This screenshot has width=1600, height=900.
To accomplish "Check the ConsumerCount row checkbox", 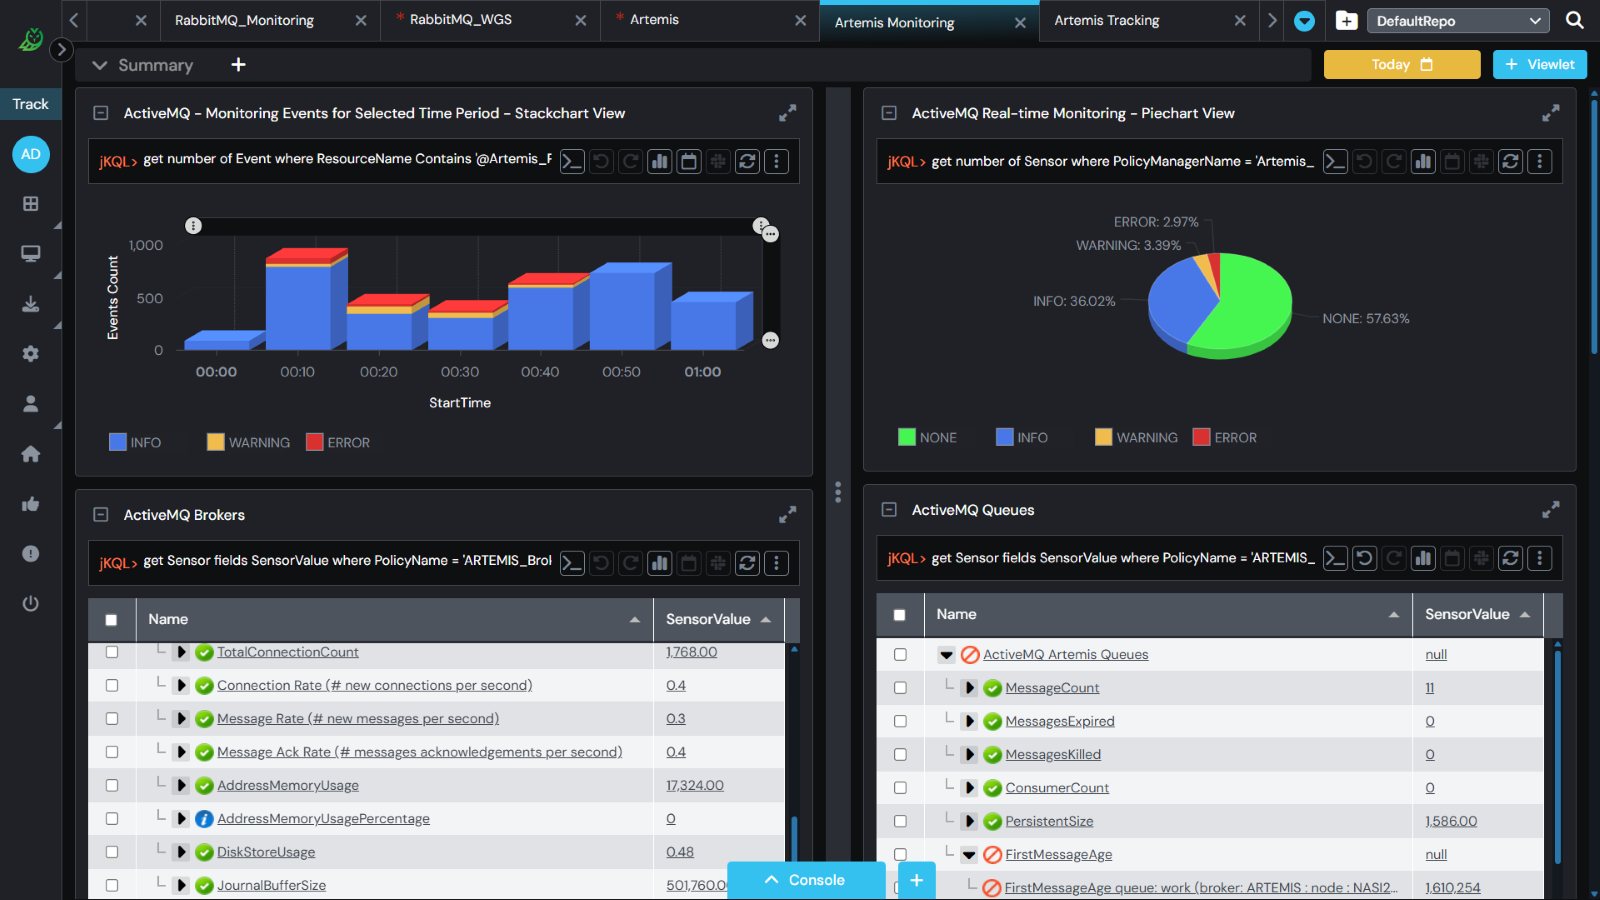I will [900, 788].
